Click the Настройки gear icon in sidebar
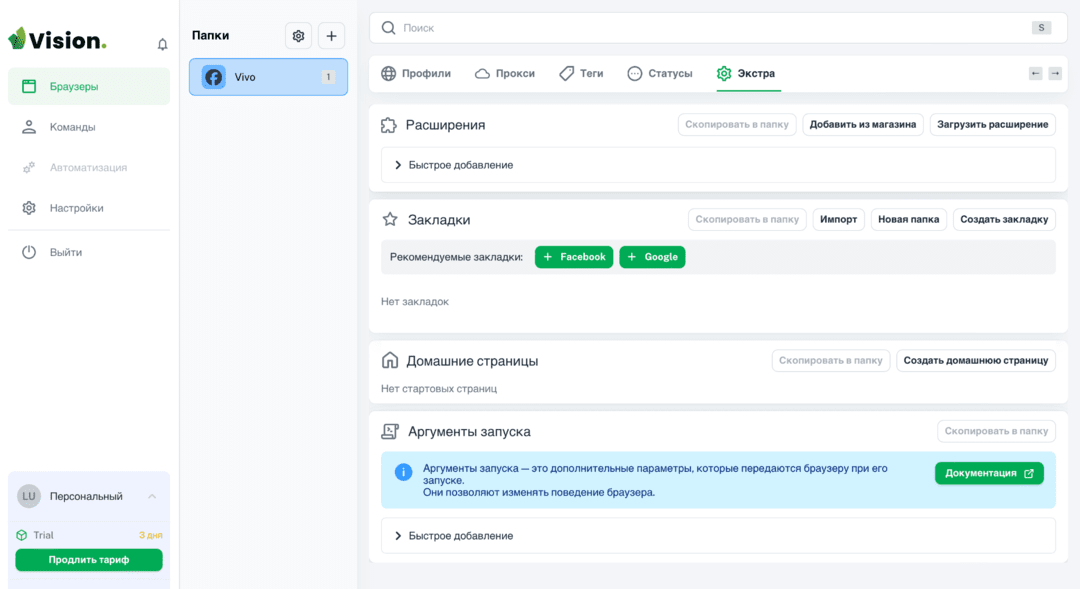Image resolution: width=1080 pixels, height=589 pixels. 29,208
